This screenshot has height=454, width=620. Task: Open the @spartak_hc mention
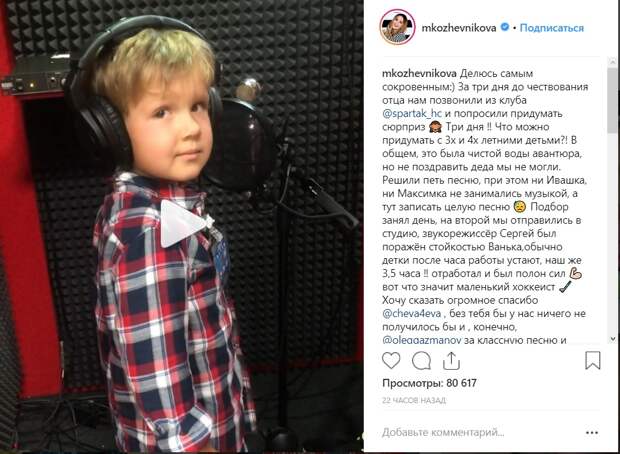tap(411, 114)
